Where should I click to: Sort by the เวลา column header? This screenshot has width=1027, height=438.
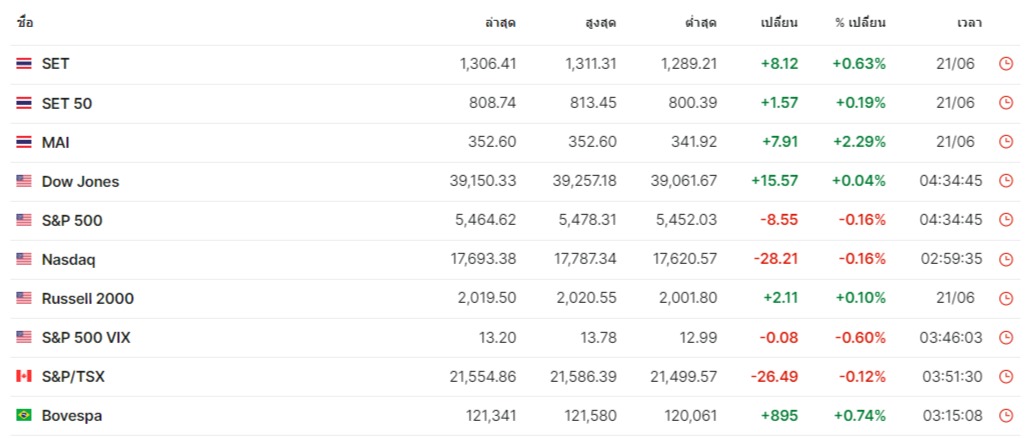click(968, 22)
